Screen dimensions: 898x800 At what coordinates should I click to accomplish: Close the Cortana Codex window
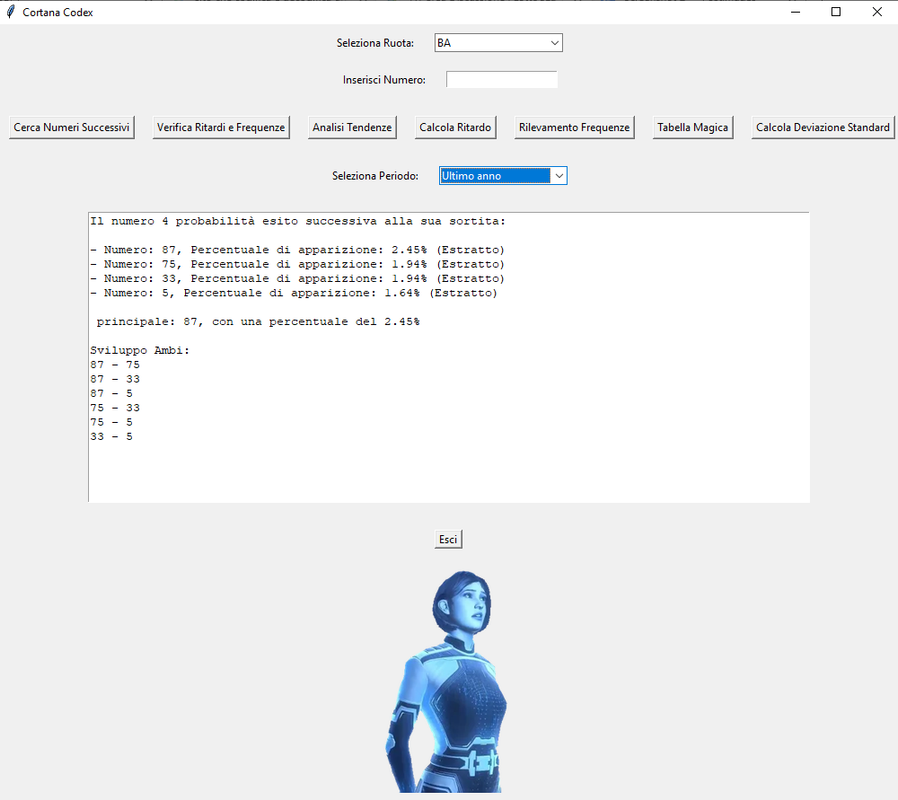[x=877, y=12]
